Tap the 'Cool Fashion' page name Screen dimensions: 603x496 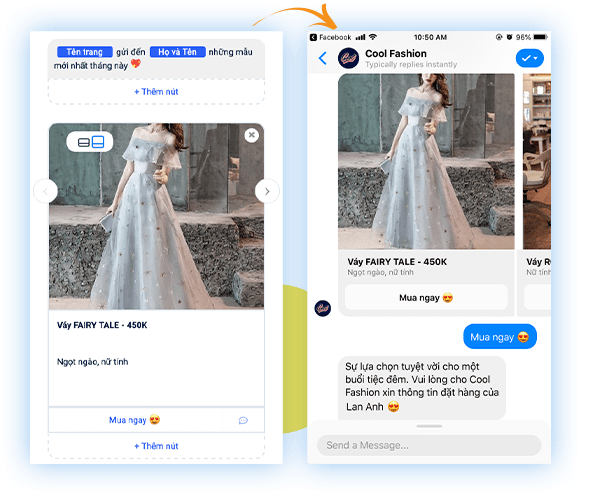coord(396,53)
